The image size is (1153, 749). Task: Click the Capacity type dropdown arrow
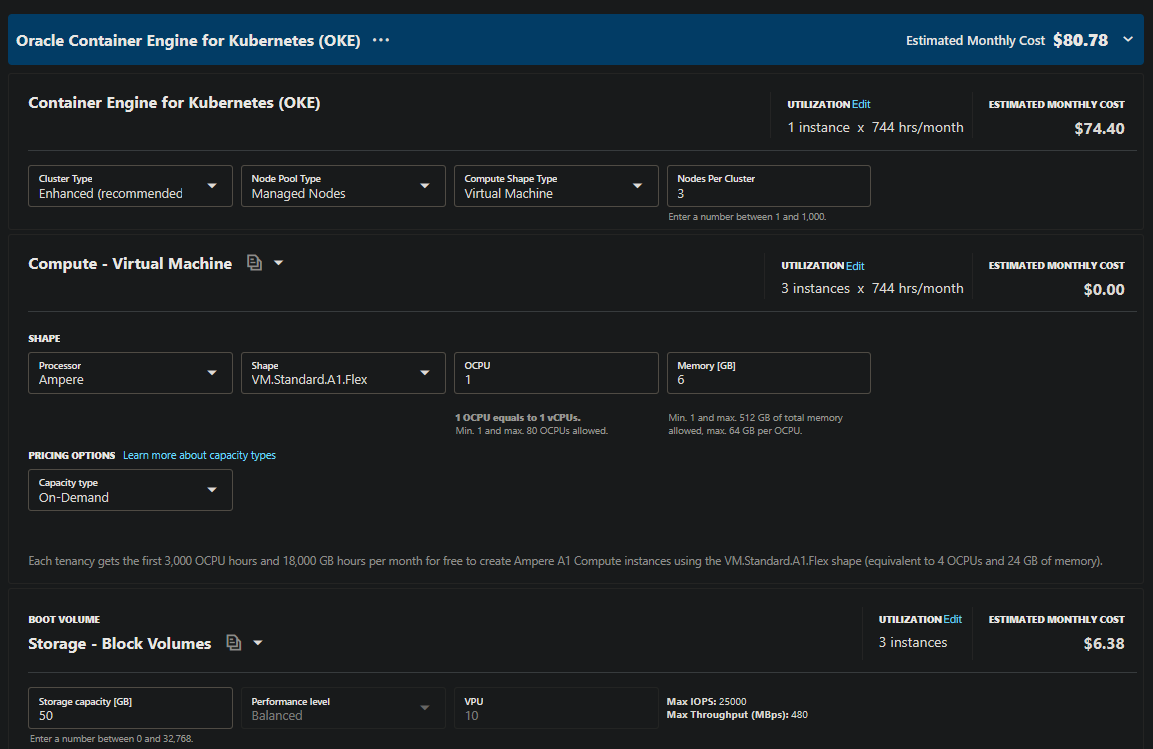[x=212, y=490]
